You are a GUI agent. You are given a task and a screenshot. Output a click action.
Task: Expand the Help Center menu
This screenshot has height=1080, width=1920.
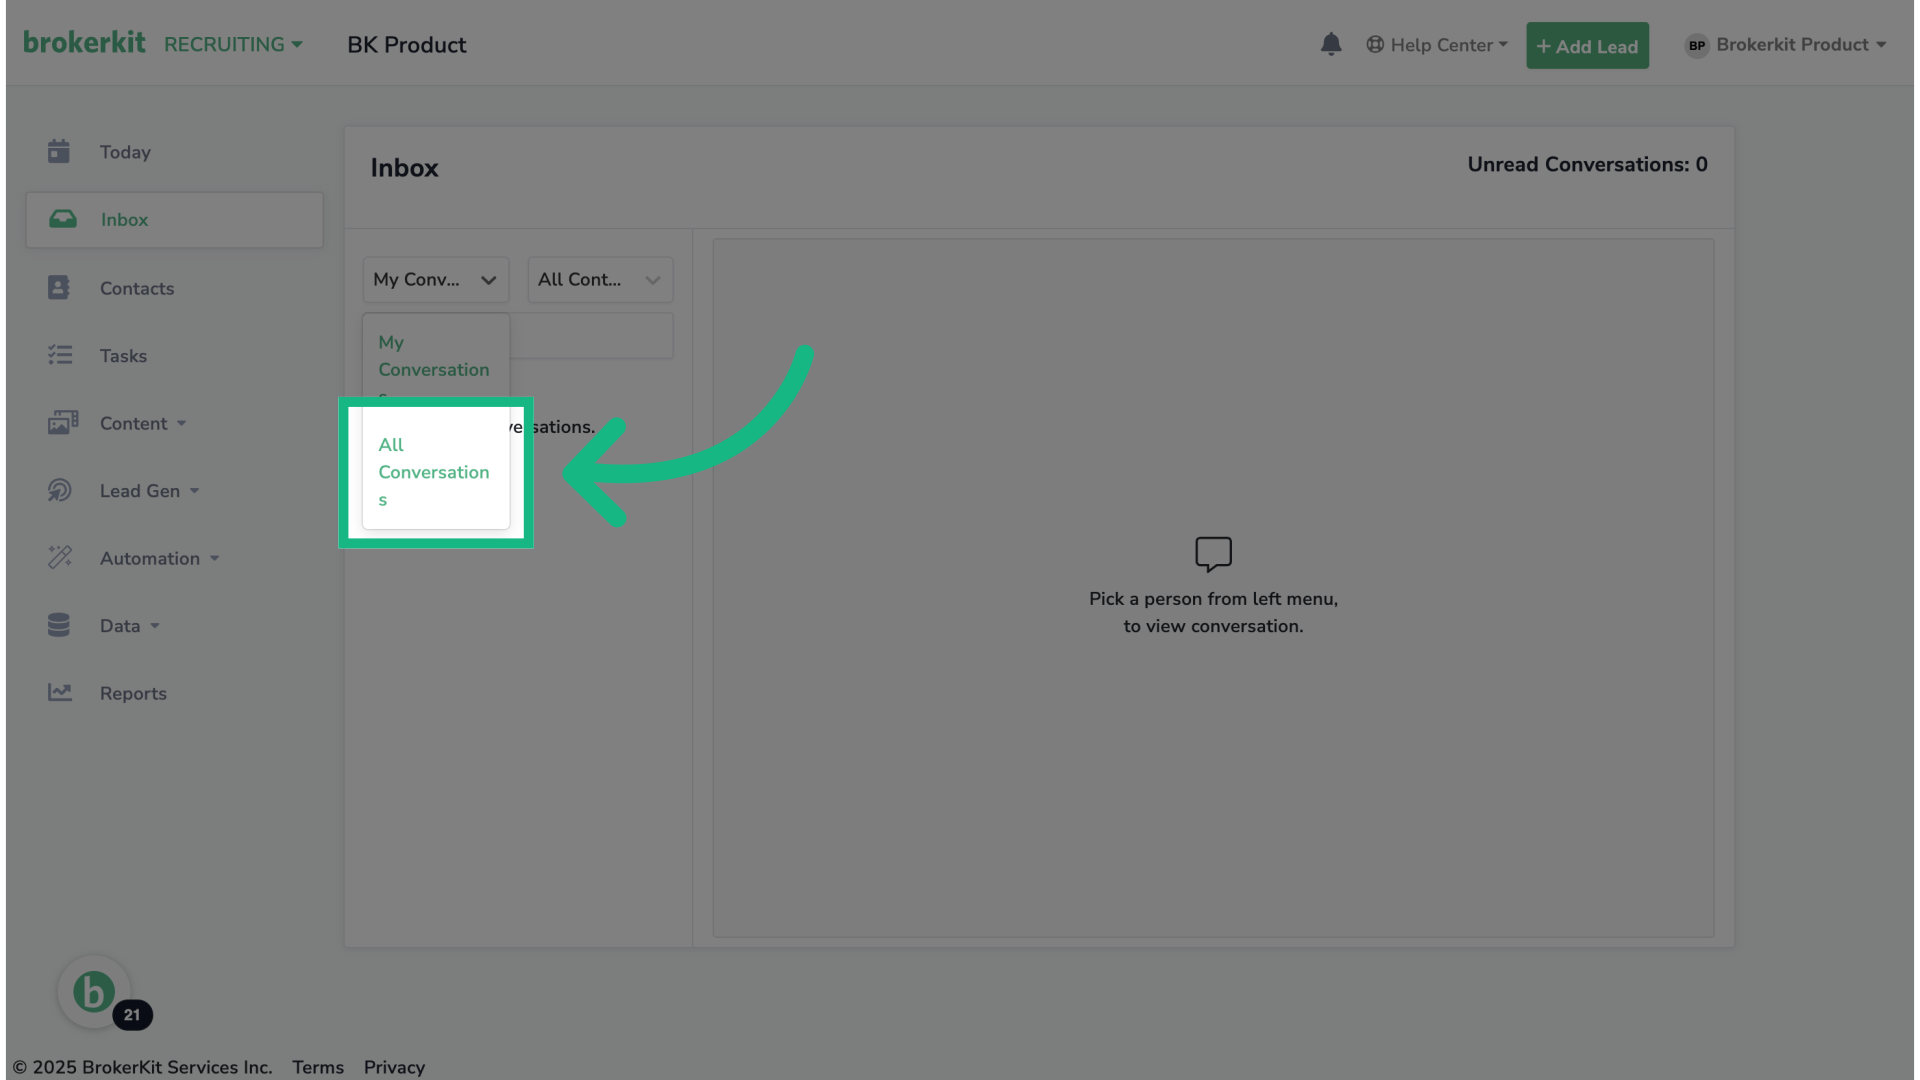1437,45
